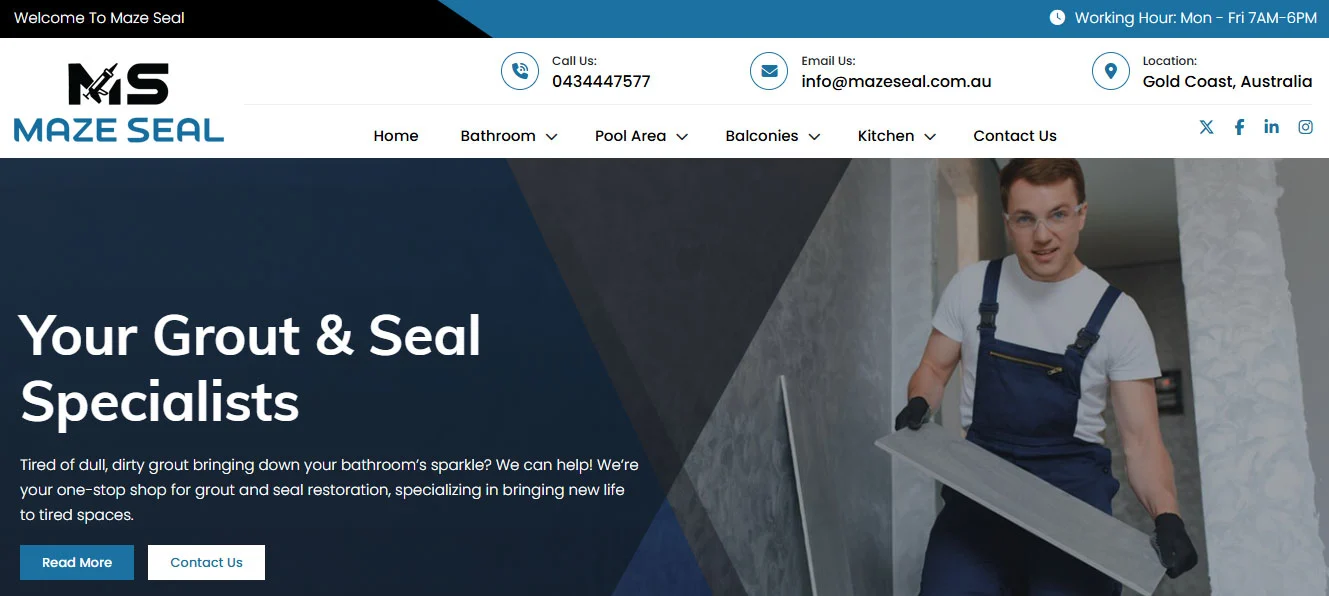Image resolution: width=1329 pixels, height=596 pixels.
Task: Call the phone number 0434447577
Action: click(601, 82)
